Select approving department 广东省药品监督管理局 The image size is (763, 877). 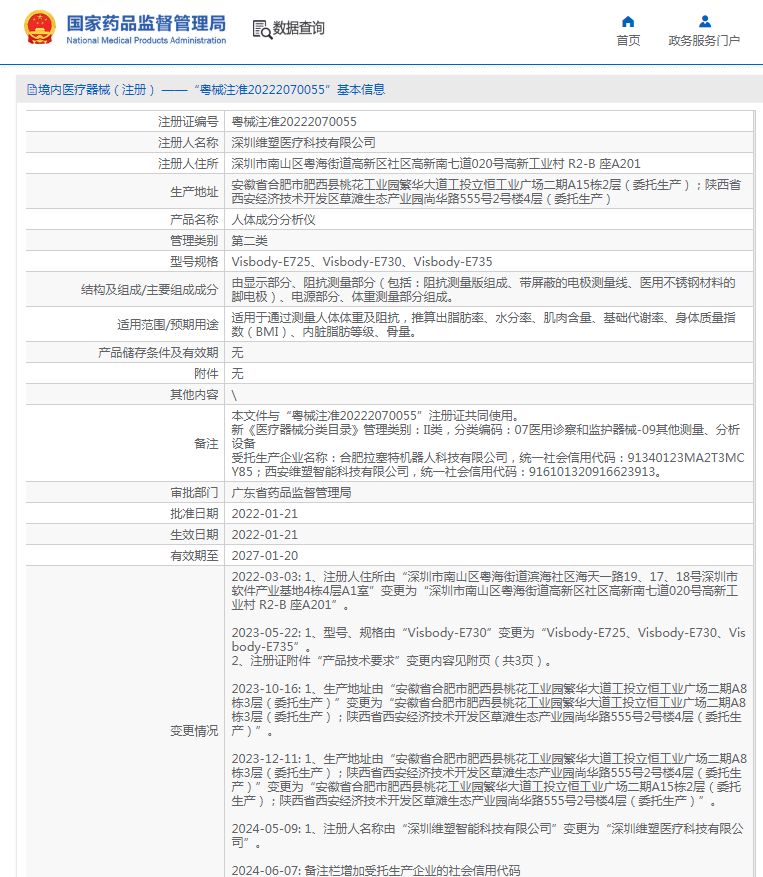coord(291,492)
